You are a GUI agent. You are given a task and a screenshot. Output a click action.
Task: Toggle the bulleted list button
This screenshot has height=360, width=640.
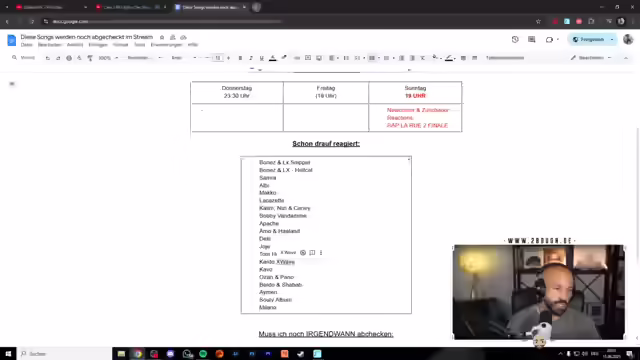372,58
